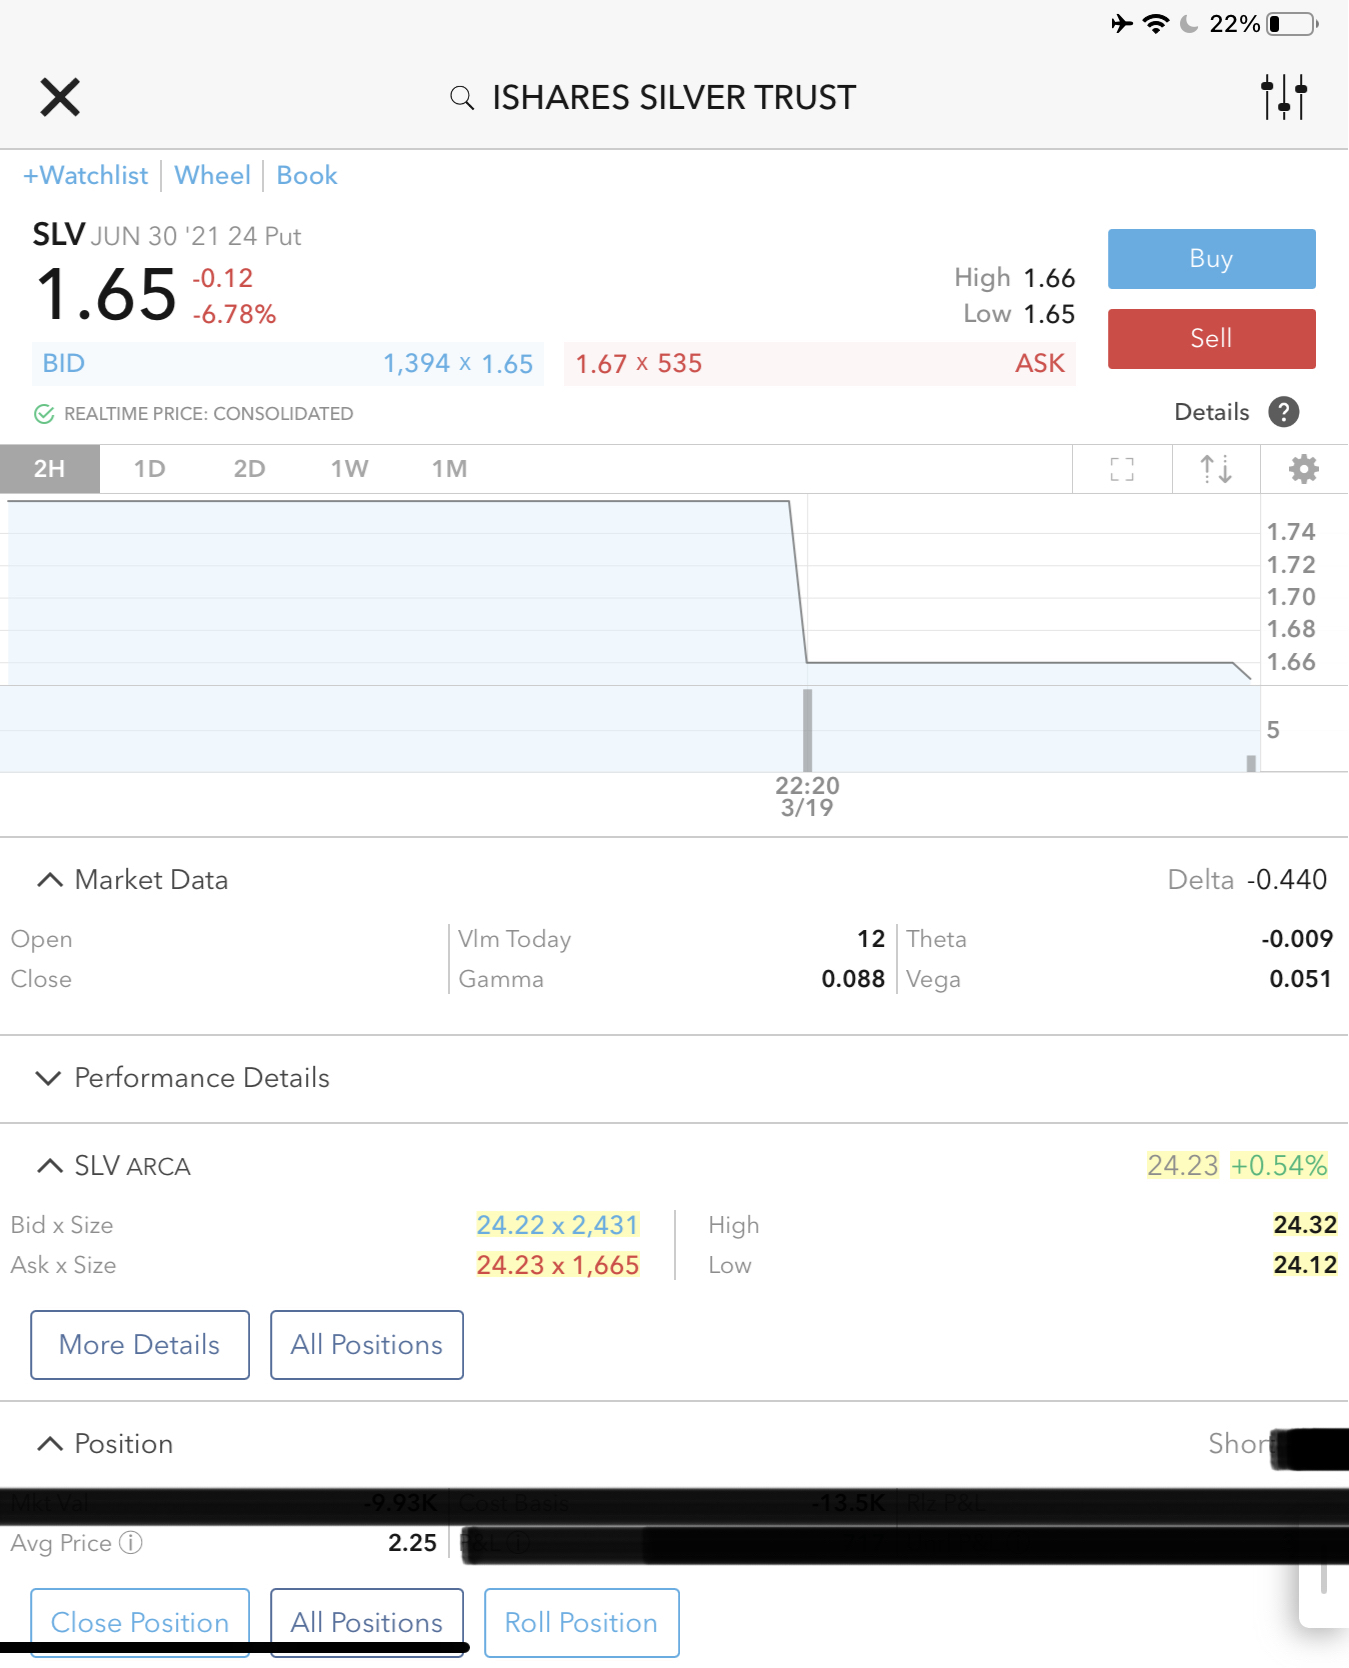The width and height of the screenshot is (1349, 1668).
Task: Expand the Performance Details section
Action: click(x=48, y=1078)
